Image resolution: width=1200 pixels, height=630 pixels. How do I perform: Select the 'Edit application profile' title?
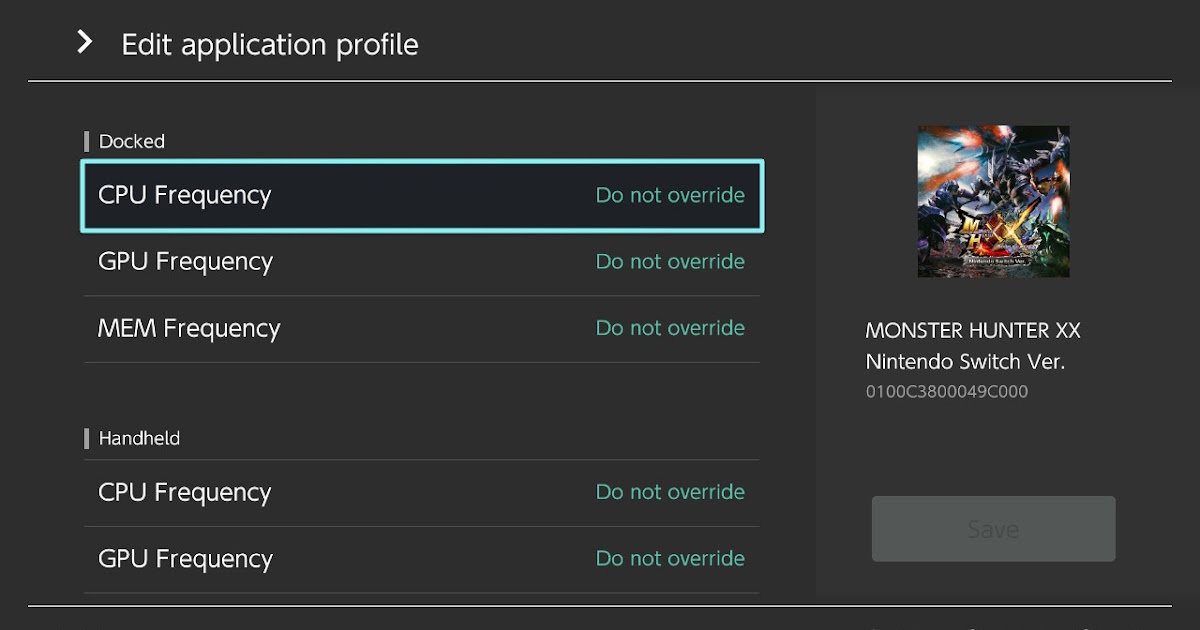pyautogui.click(x=269, y=44)
